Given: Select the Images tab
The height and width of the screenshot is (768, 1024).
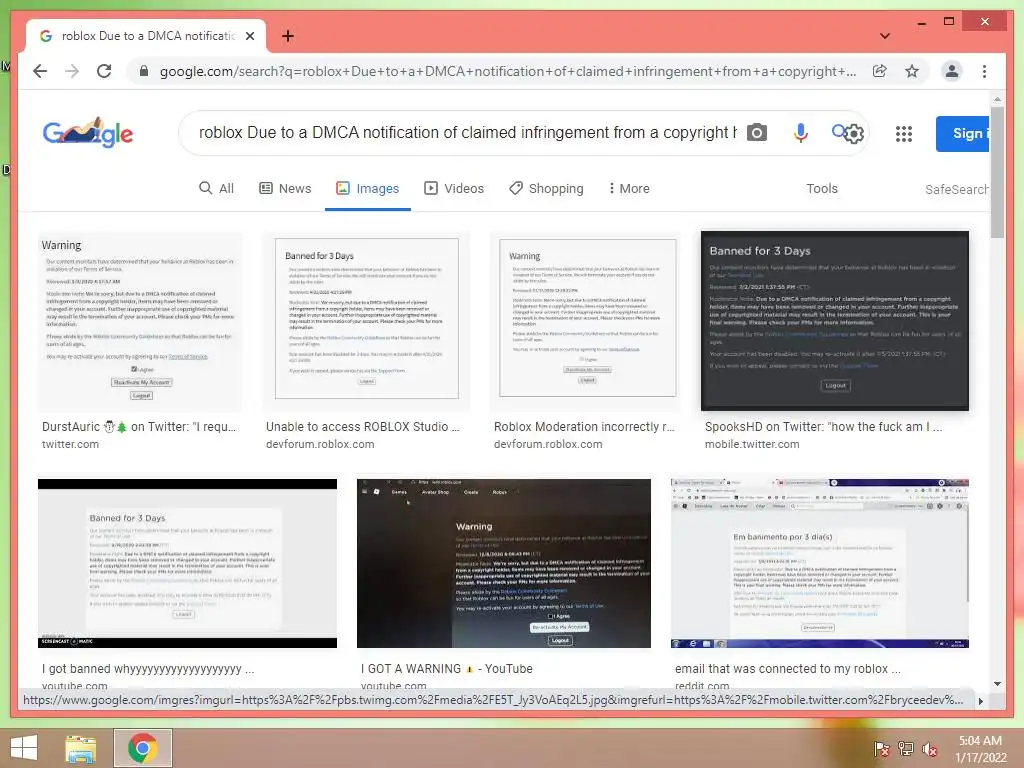Looking at the screenshot, I should tap(368, 189).
